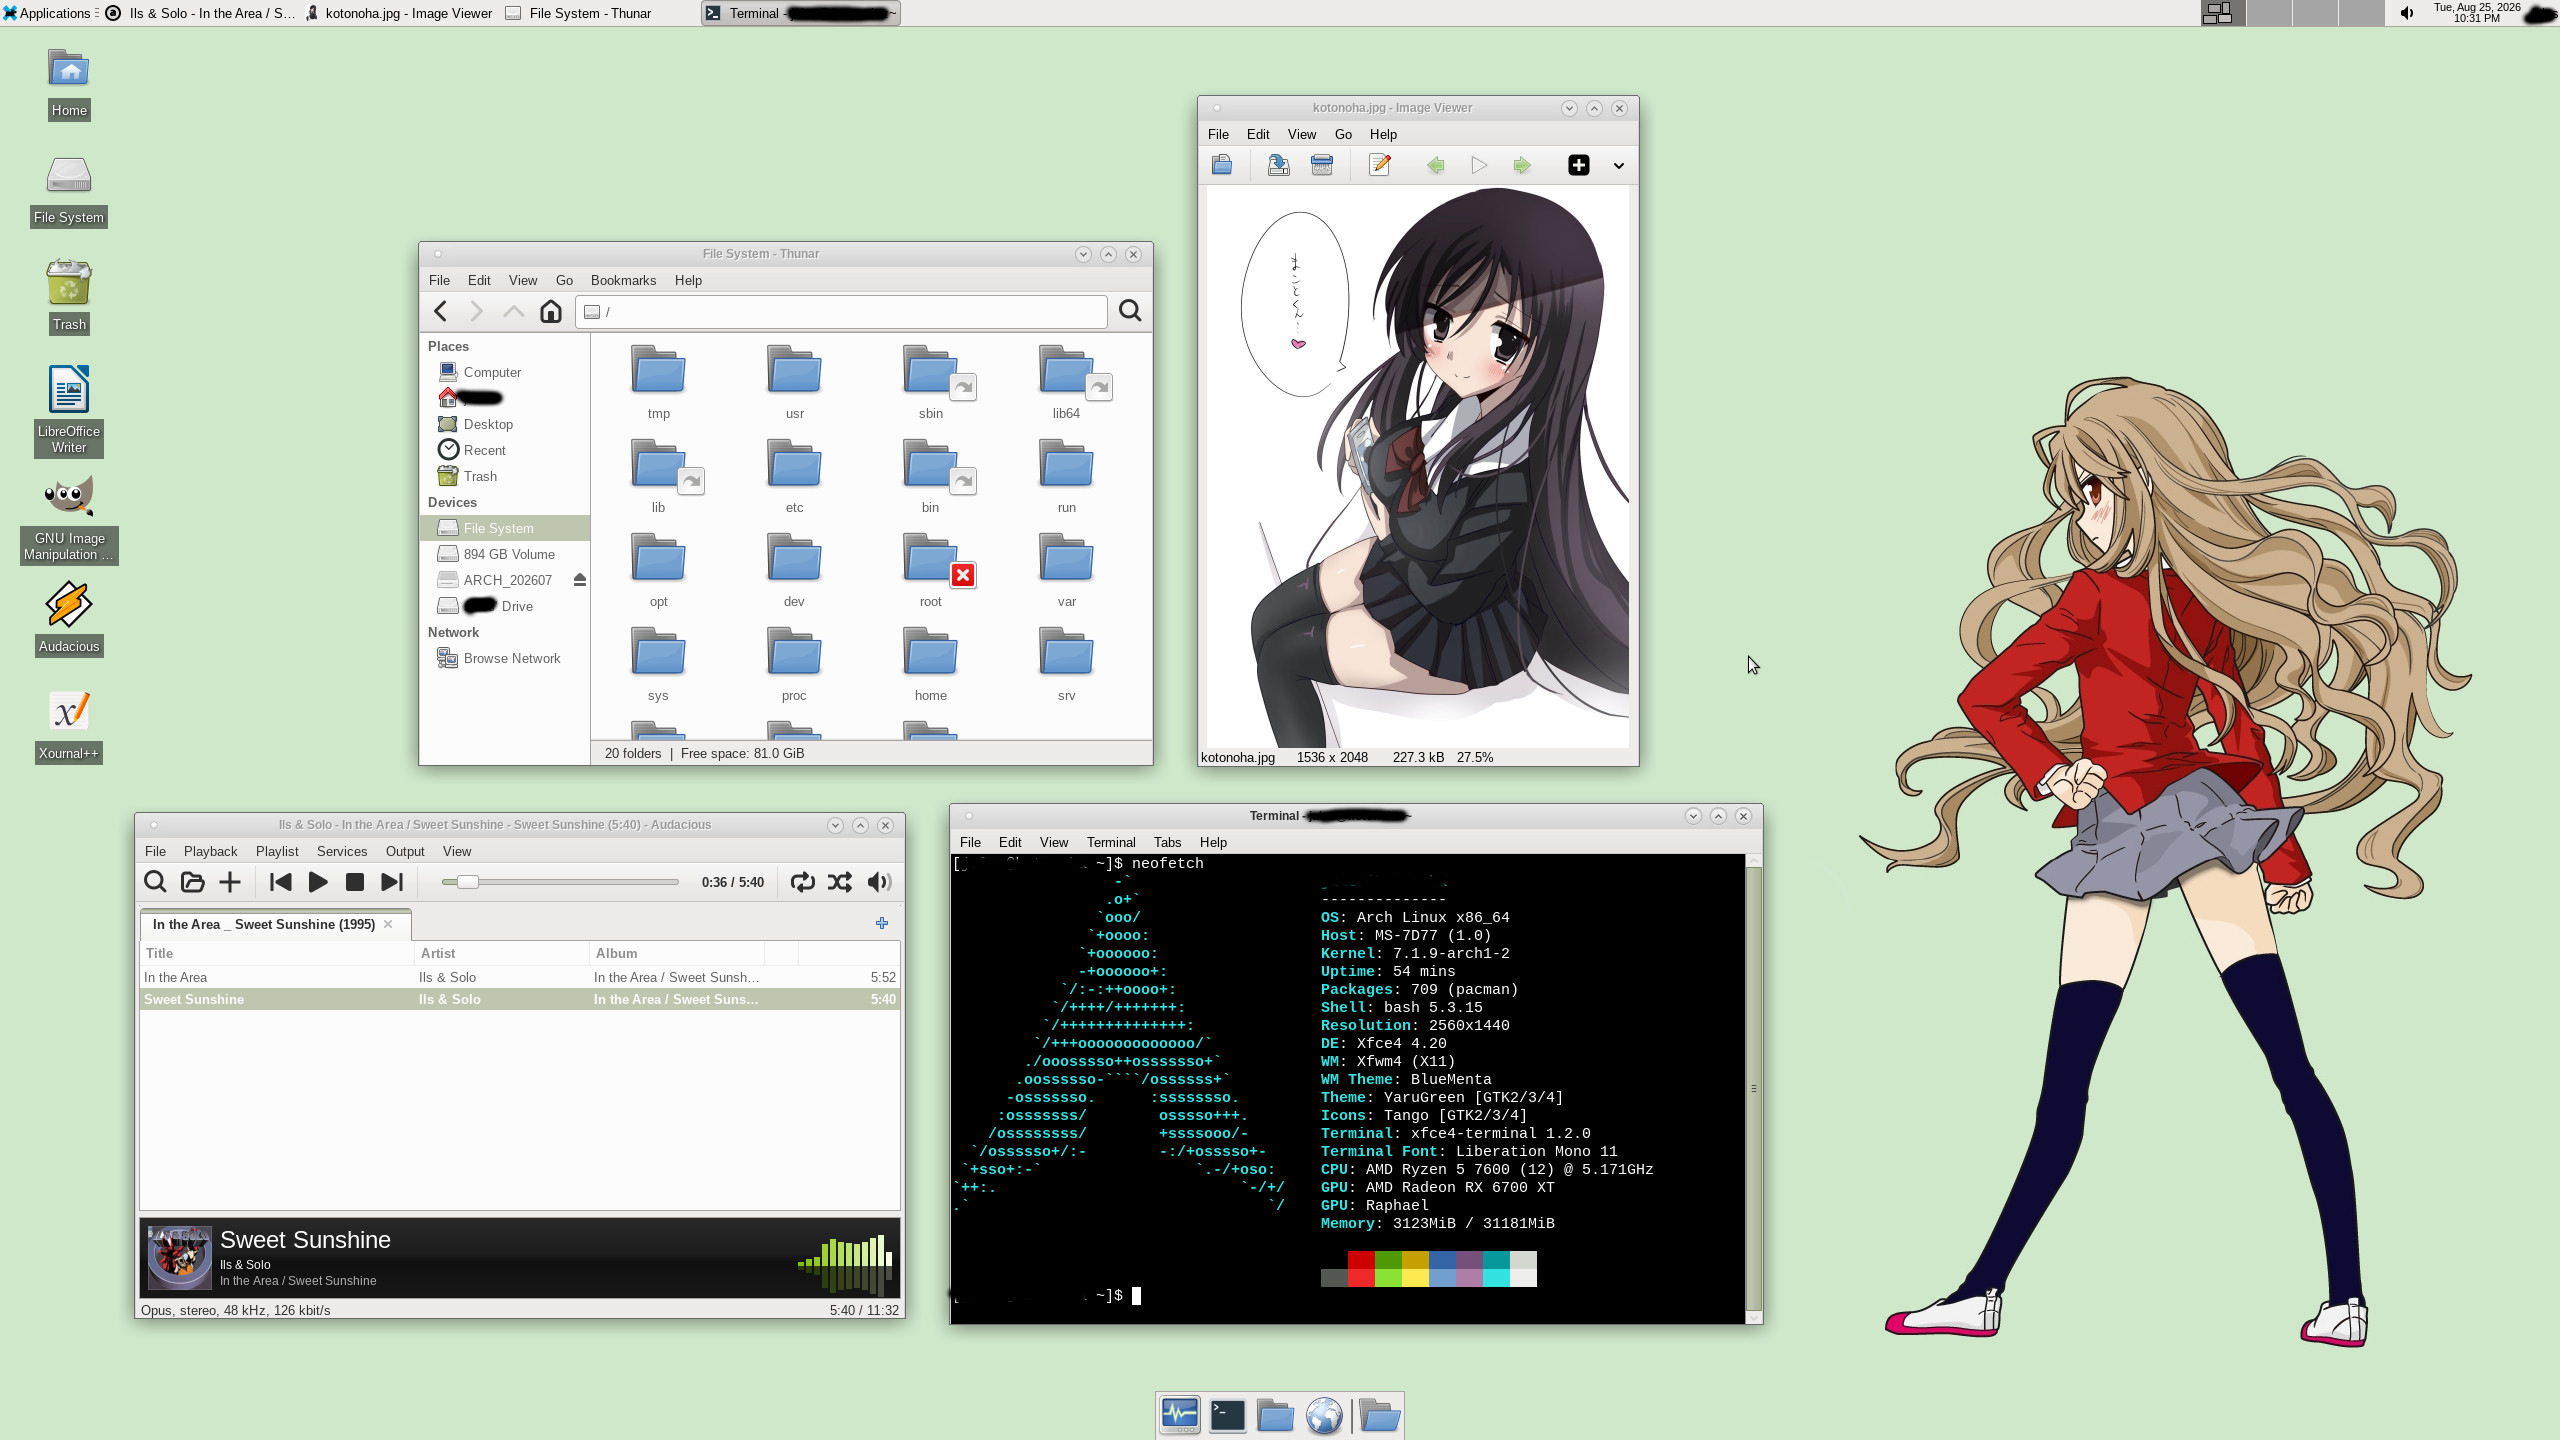Image resolution: width=2560 pixels, height=1440 pixels.
Task: Click the Audacious seek slider handle
Action: pos(468,882)
